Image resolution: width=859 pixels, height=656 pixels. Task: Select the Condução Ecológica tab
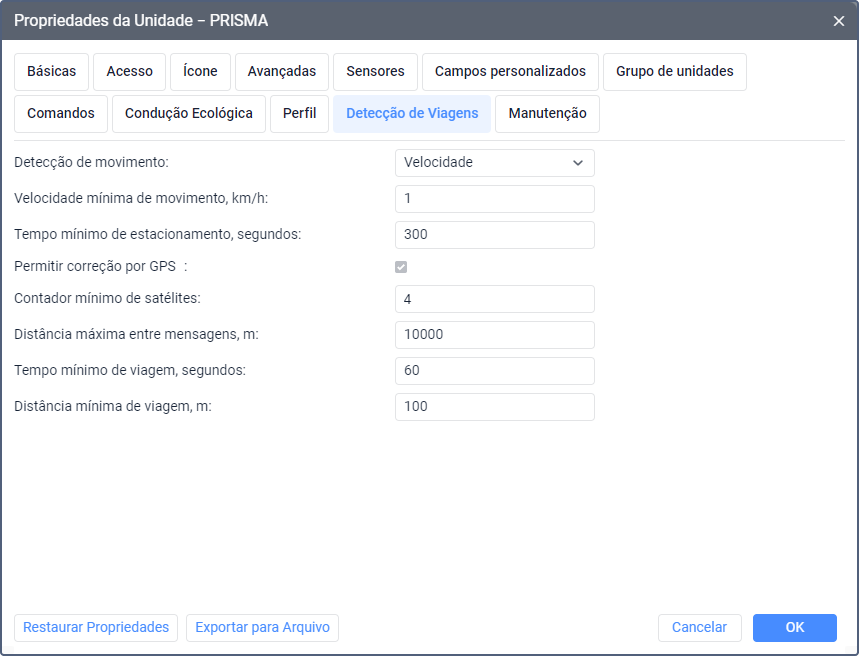[188, 114]
